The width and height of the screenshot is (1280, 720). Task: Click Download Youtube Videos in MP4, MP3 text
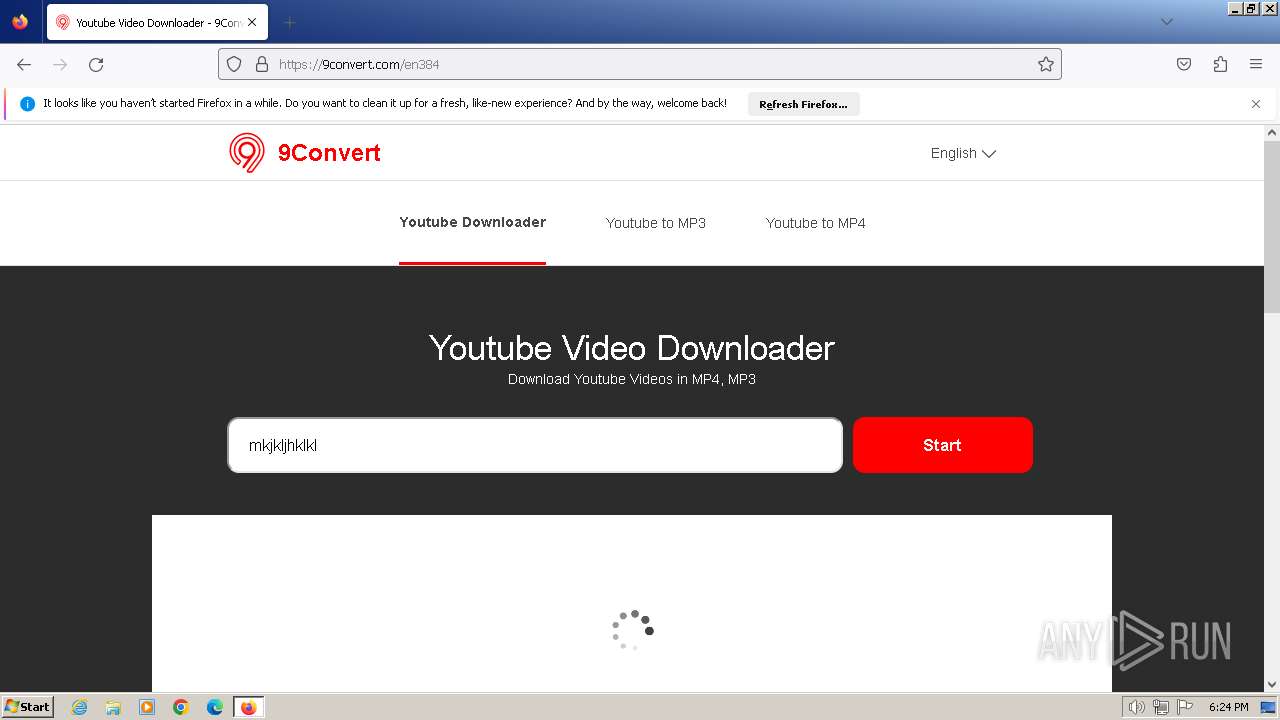pyautogui.click(x=632, y=379)
